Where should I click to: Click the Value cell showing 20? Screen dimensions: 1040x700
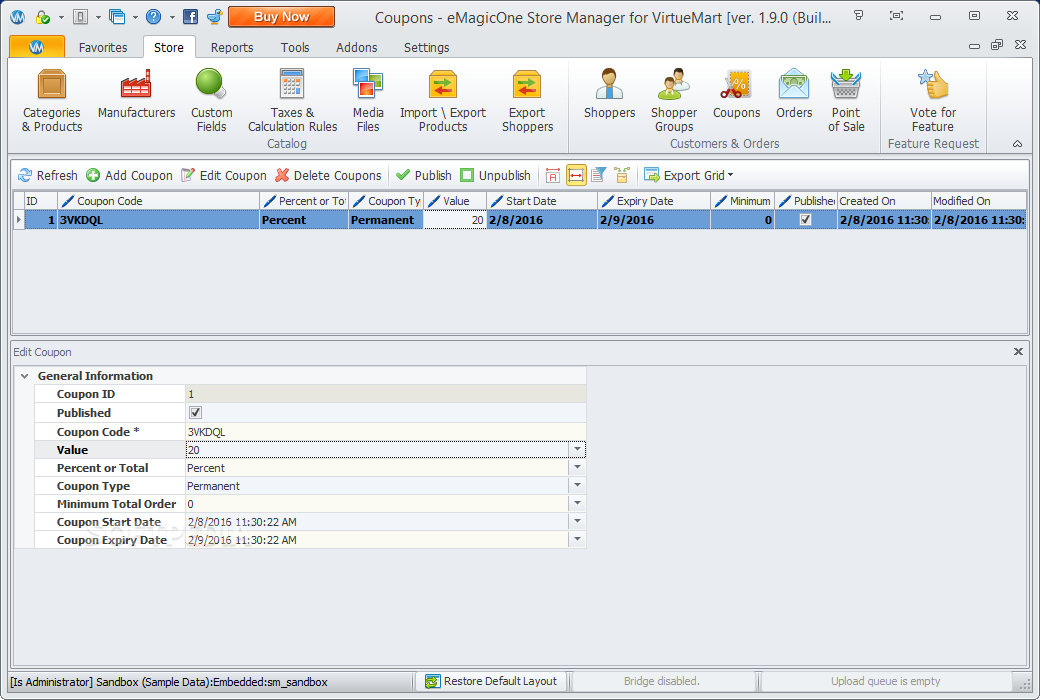454,220
